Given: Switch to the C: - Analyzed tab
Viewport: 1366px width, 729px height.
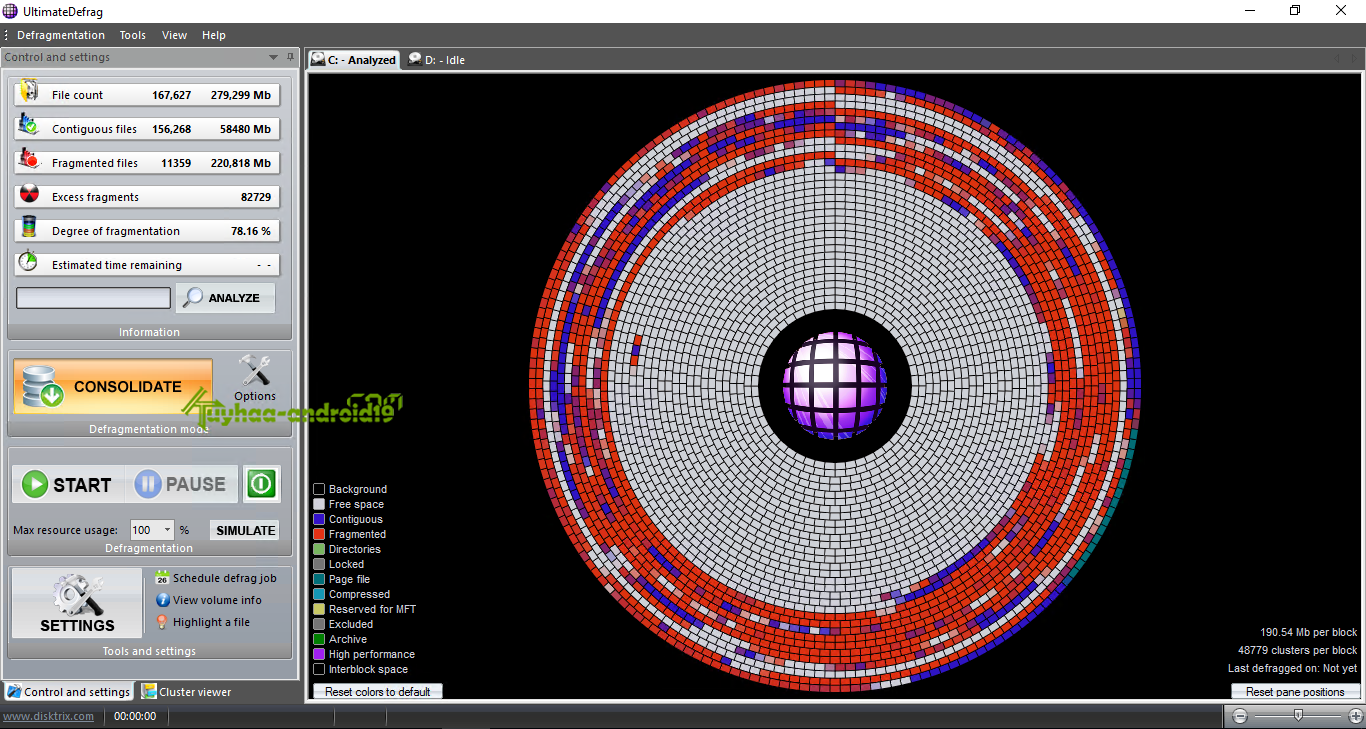Looking at the screenshot, I should coord(354,60).
